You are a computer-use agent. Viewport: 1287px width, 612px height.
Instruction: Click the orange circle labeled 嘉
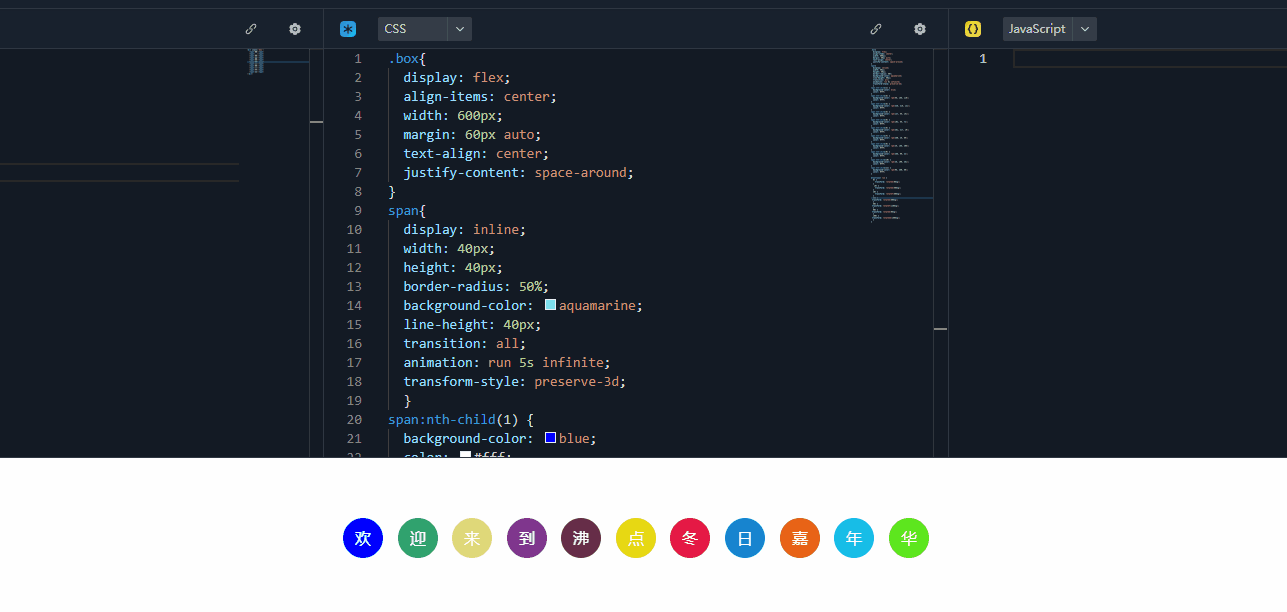click(800, 538)
